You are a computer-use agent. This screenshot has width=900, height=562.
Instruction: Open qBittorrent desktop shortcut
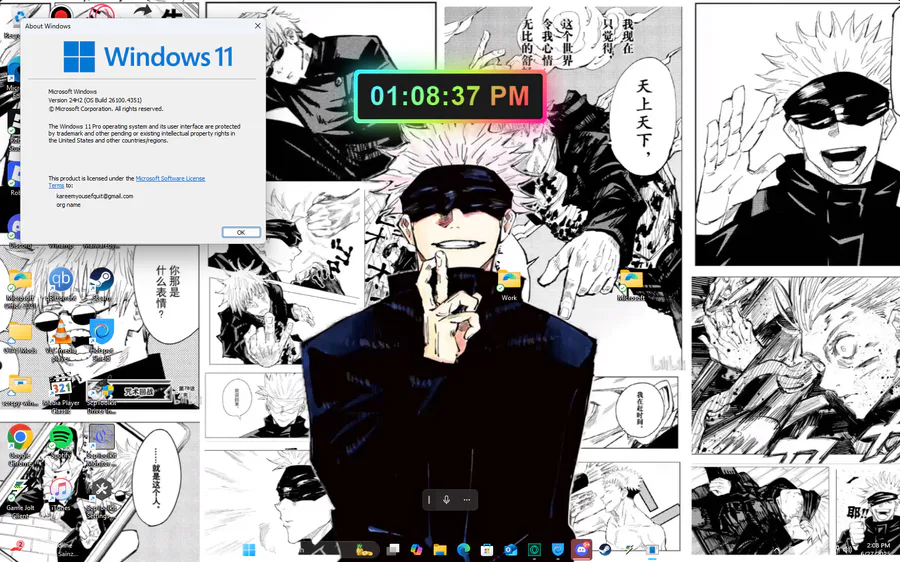click(60, 285)
